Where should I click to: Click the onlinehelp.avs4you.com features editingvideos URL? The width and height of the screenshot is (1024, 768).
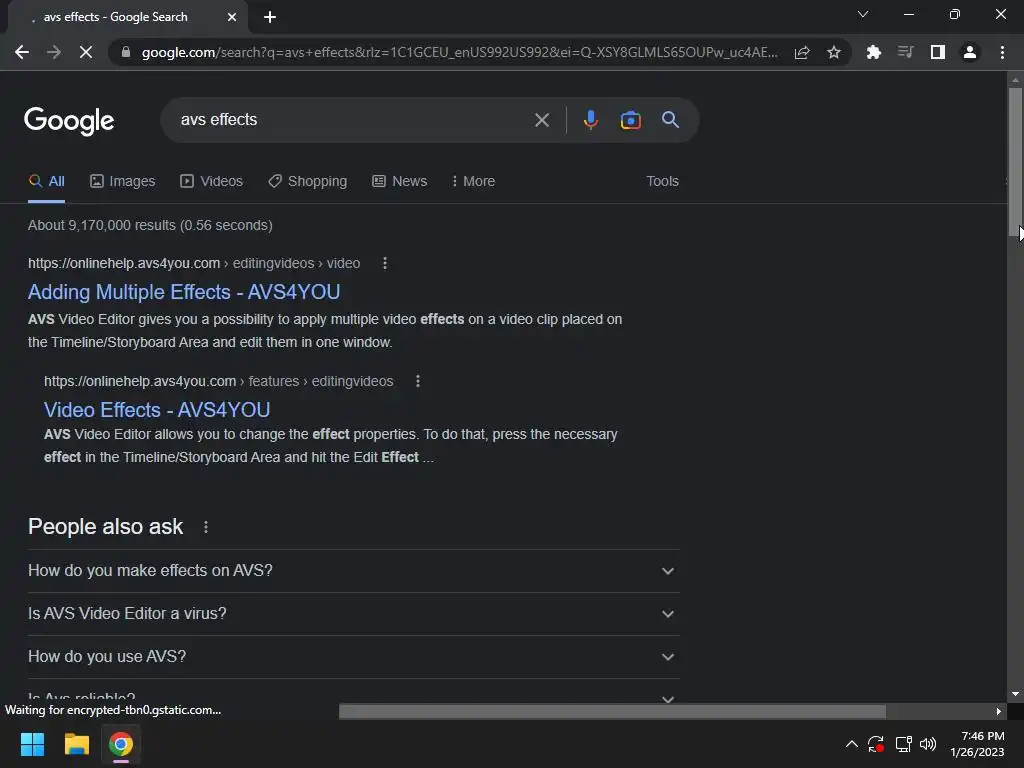(219, 381)
